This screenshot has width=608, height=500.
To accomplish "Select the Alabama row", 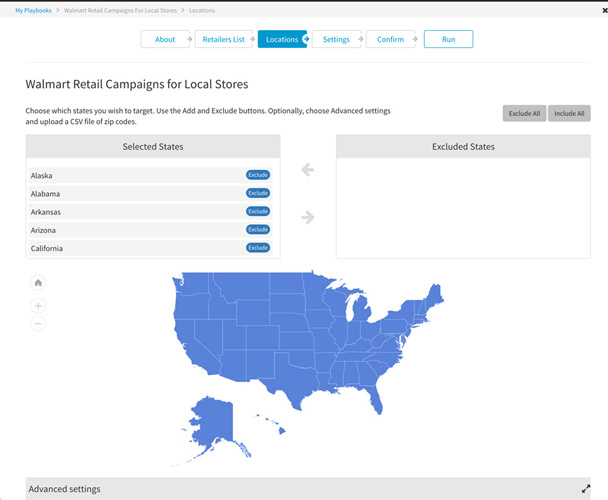I will tap(150, 194).
